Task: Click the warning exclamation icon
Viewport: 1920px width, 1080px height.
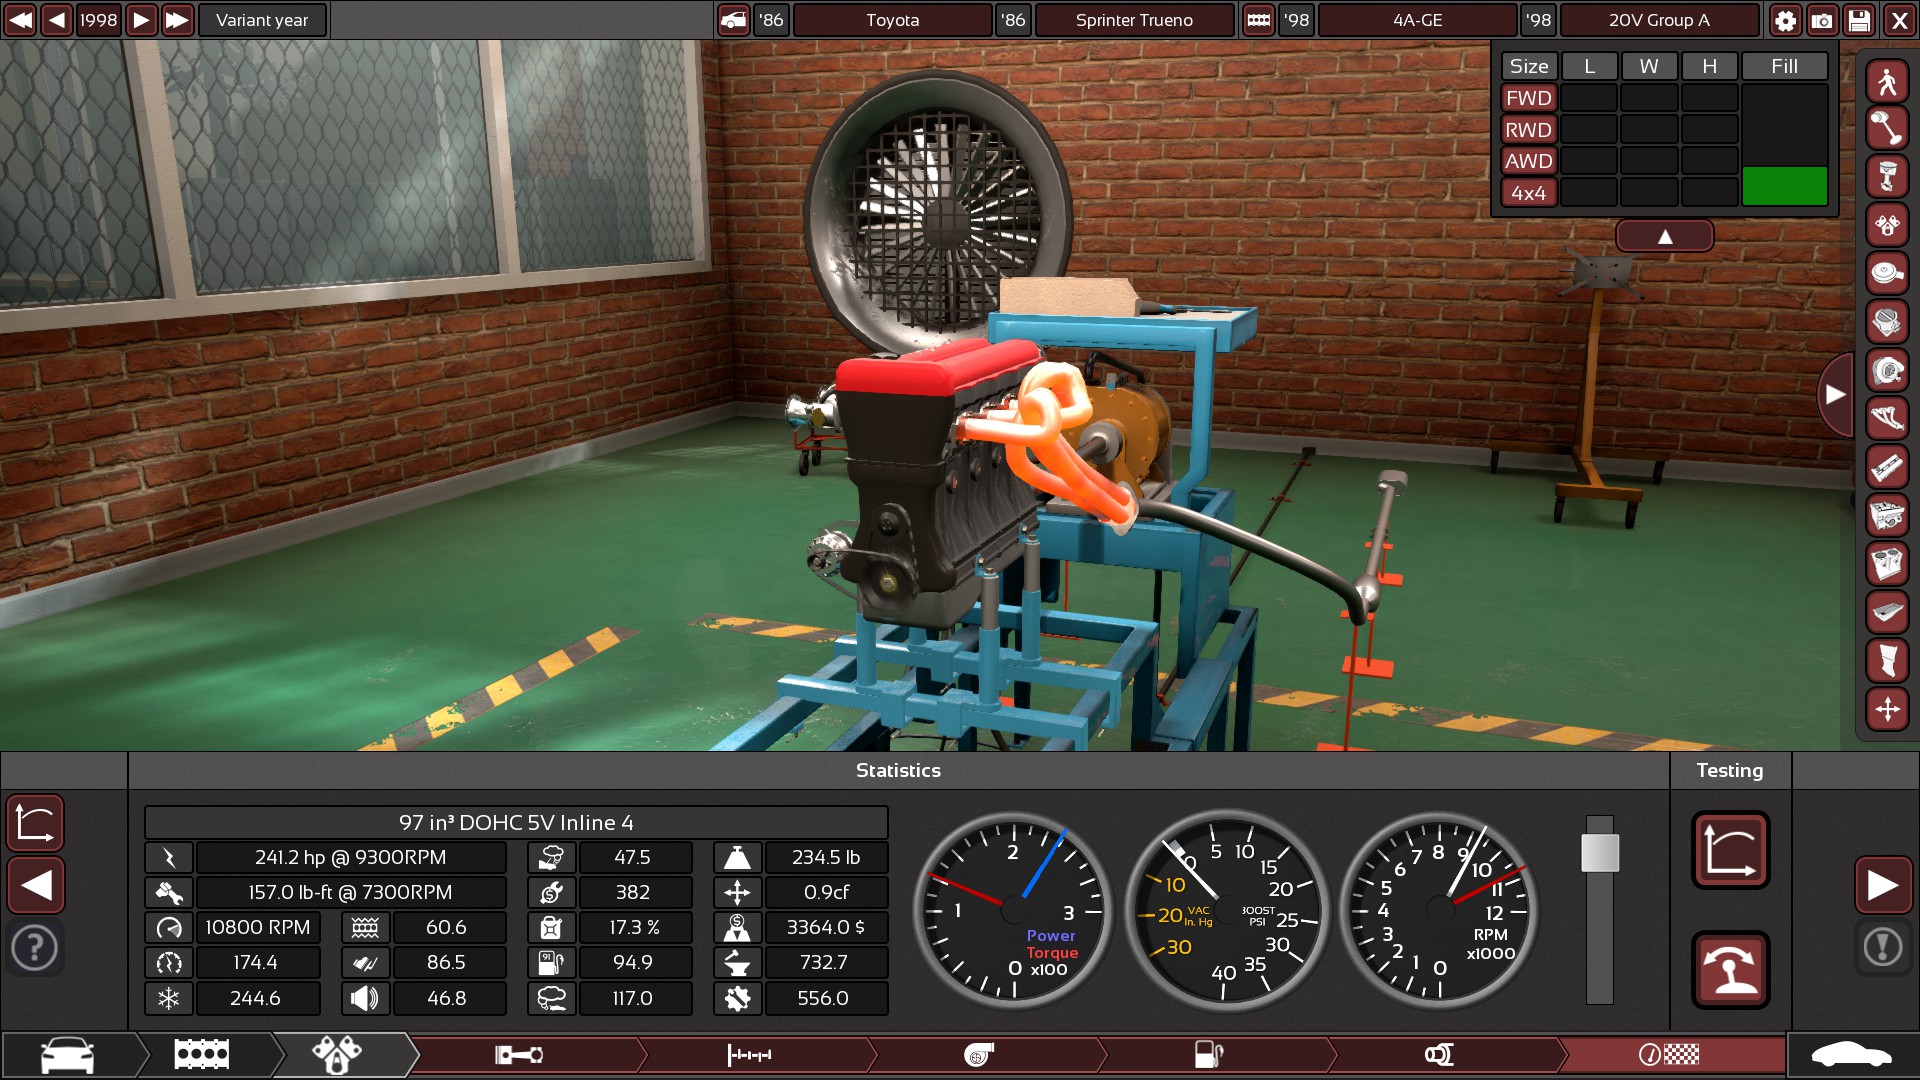Action: 1882,946
